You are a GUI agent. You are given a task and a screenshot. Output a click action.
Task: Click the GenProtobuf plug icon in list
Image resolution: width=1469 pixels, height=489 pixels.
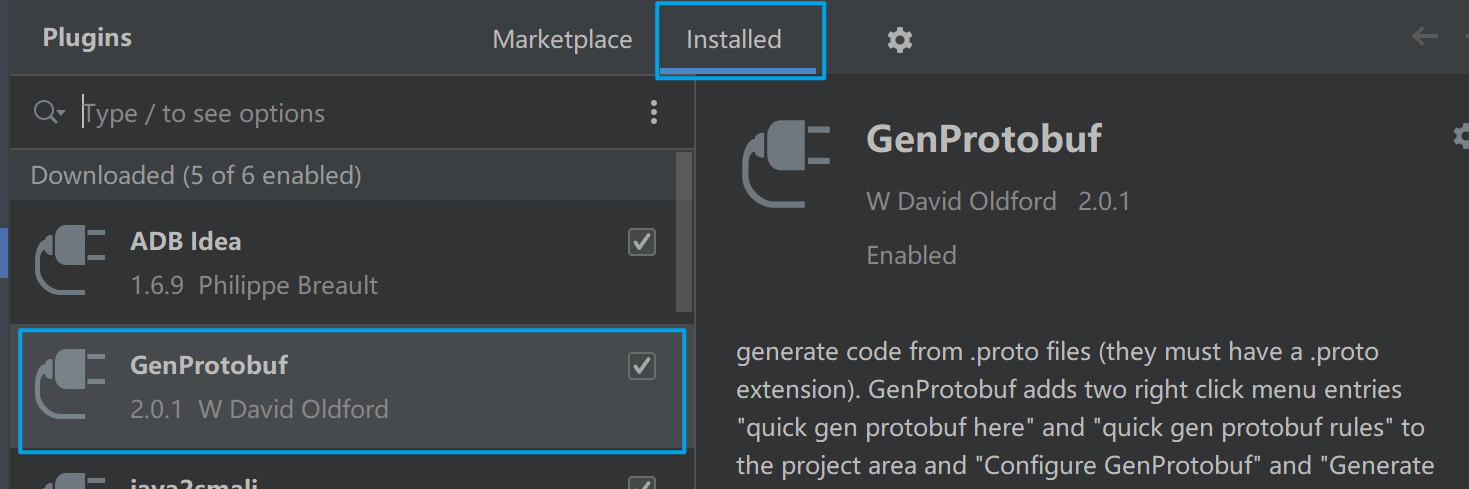pos(70,385)
